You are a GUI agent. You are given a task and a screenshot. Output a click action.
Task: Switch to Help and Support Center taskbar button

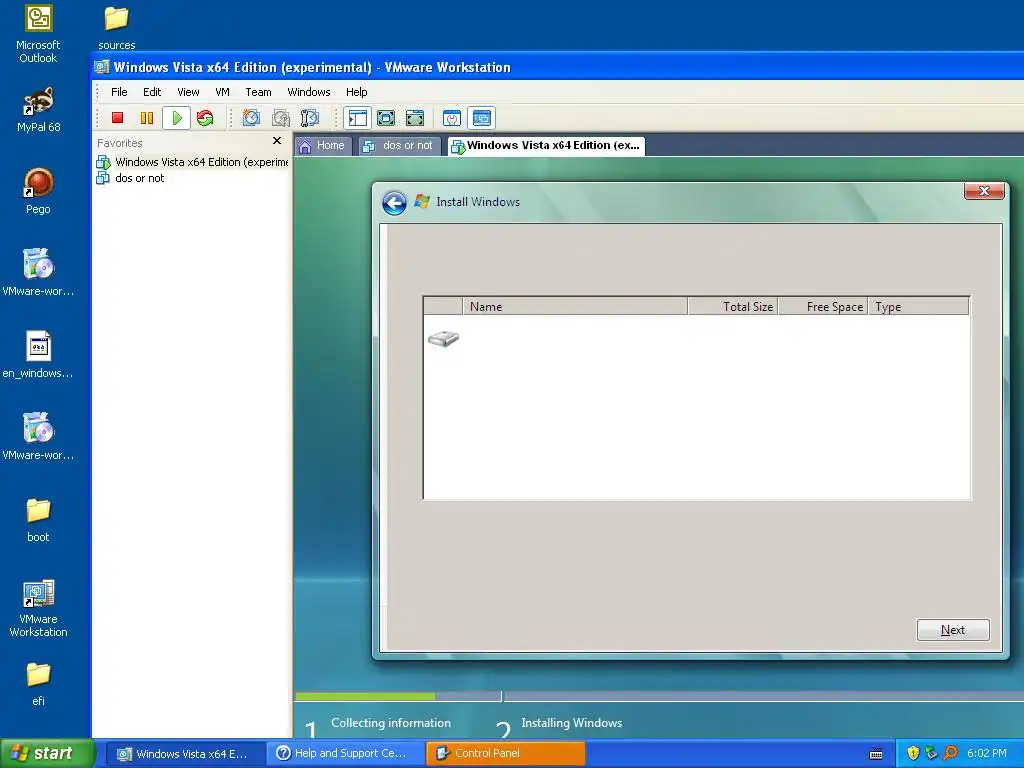[345, 754]
